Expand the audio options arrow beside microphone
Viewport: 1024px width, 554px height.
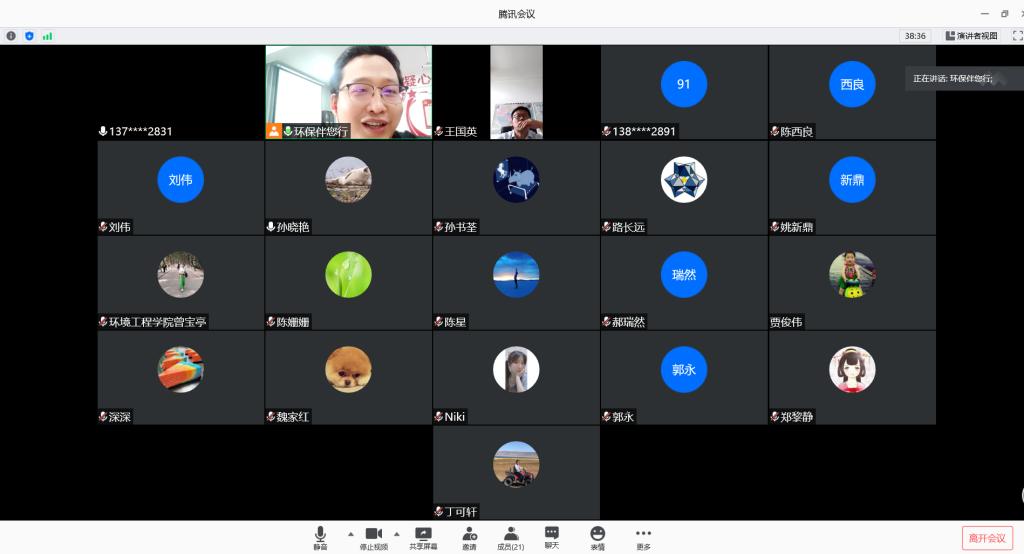[350, 533]
